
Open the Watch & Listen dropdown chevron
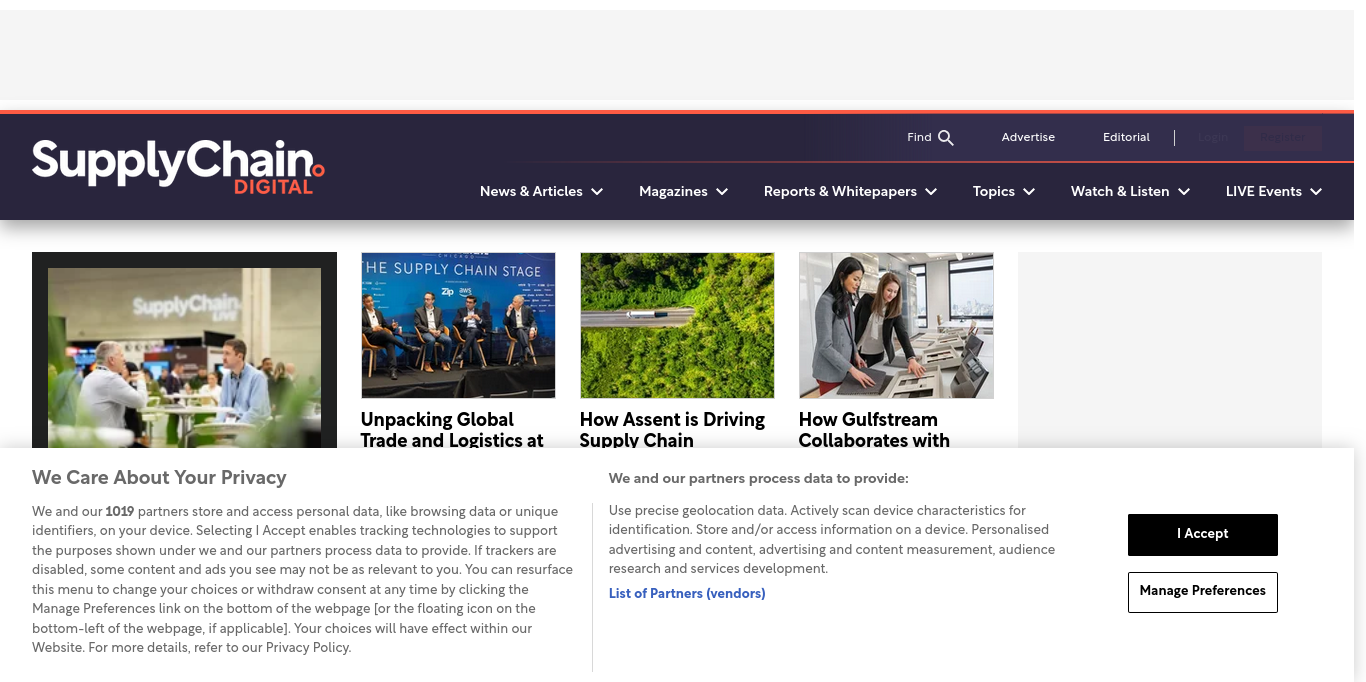[1184, 192]
